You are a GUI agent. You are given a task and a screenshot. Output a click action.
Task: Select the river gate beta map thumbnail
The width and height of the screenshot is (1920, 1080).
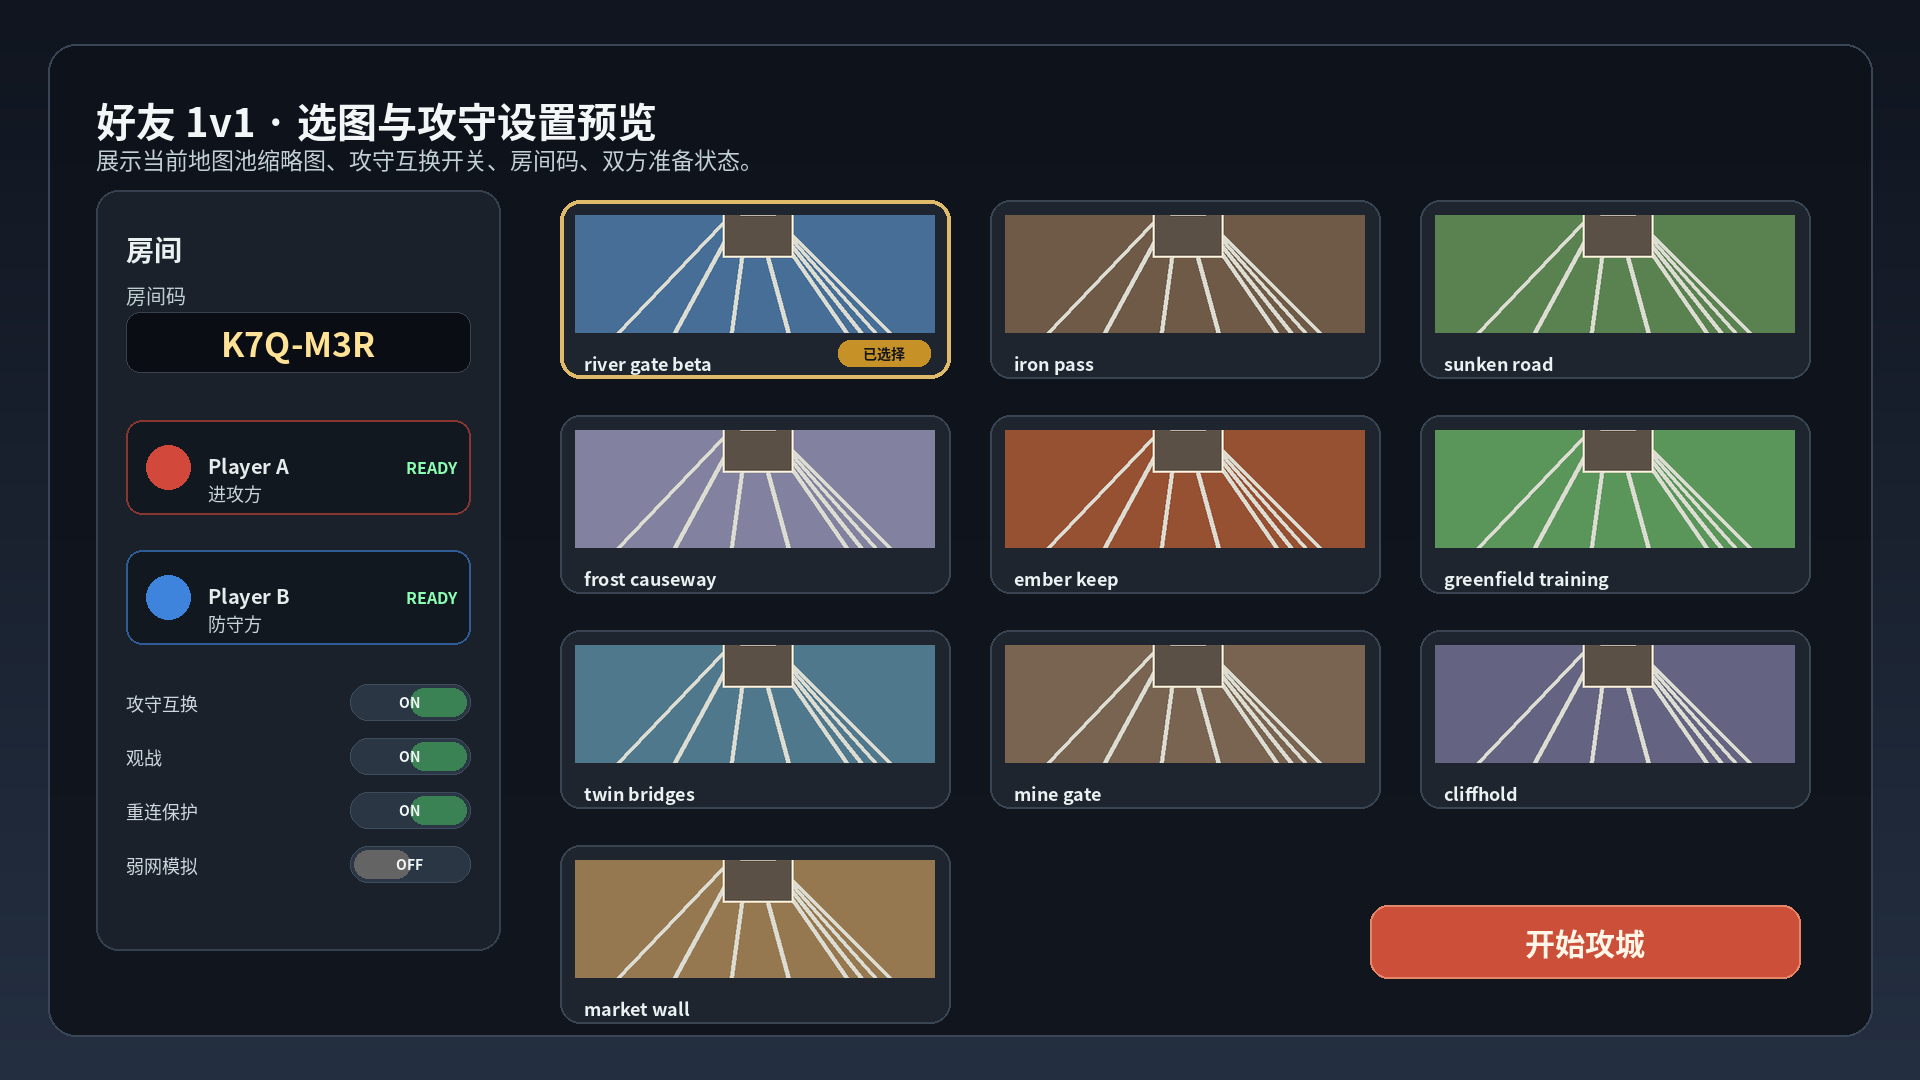[755, 274]
